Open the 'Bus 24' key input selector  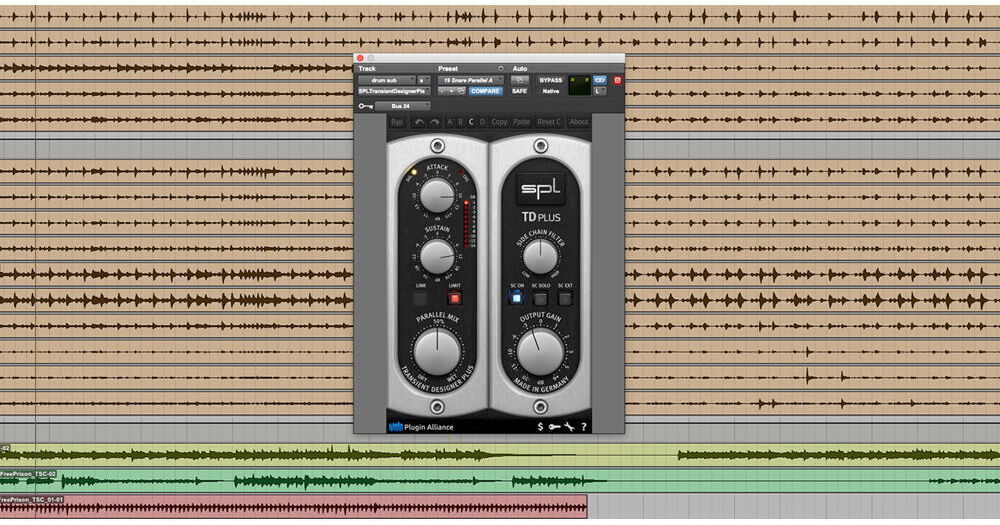coord(403,106)
